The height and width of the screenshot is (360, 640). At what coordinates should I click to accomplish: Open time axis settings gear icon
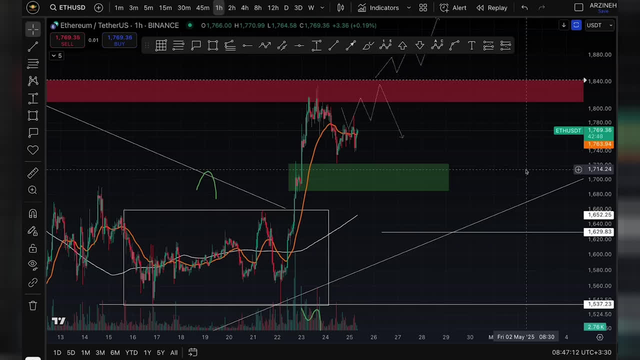click(600, 337)
